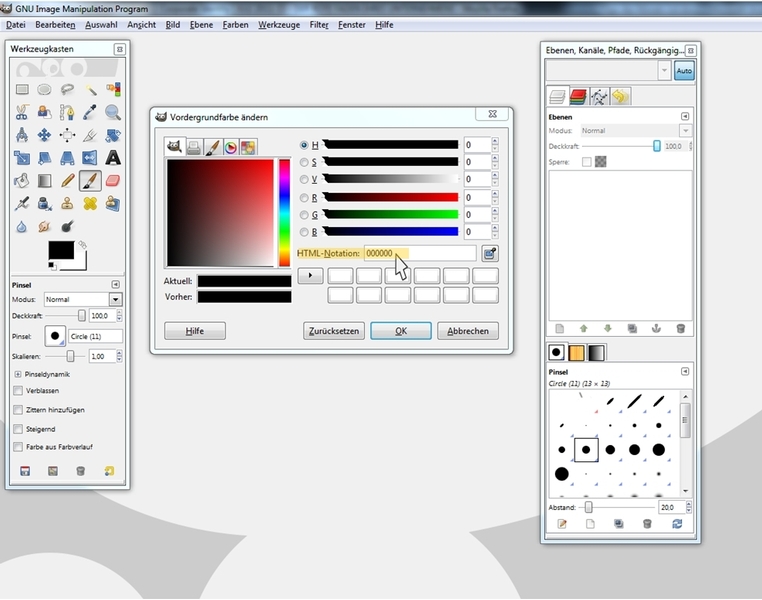
Task: Click the Zurücksetzen button
Action: click(x=334, y=331)
